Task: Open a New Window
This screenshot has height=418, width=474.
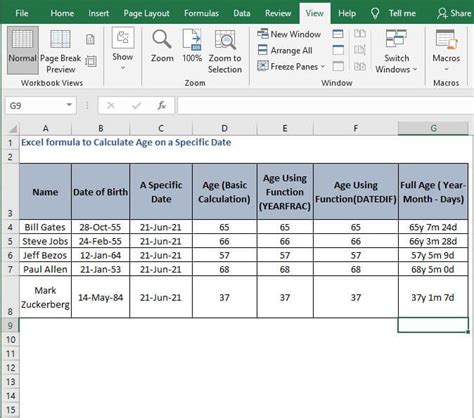Action: pos(289,34)
